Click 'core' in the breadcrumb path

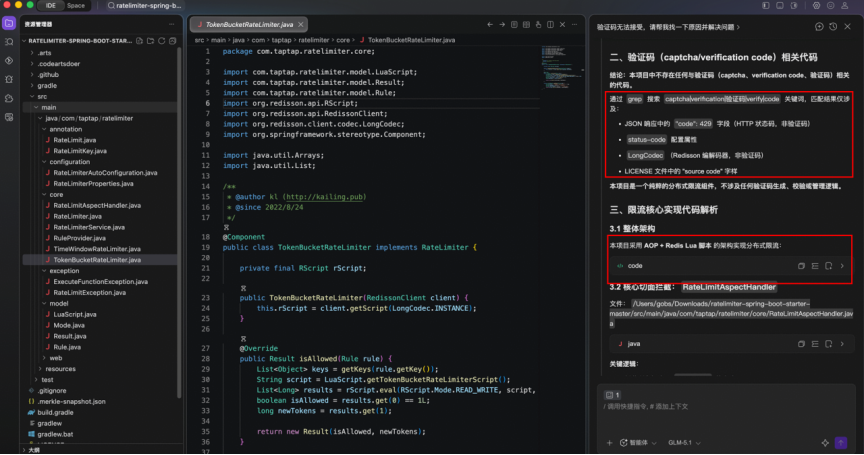coord(343,40)
